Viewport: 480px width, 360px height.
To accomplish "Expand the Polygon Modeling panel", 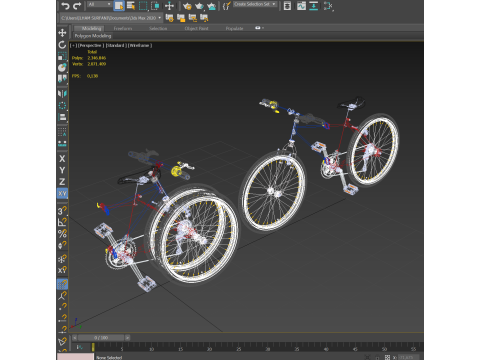I will click(93, 36).
